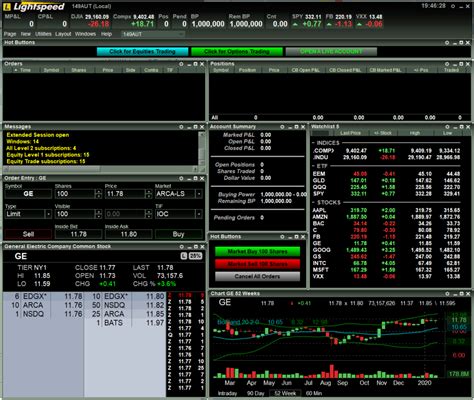Click the Market Sell 100 Shares hot button
The height and width of the screenshot is (400, 474).
tap(257, 264)
